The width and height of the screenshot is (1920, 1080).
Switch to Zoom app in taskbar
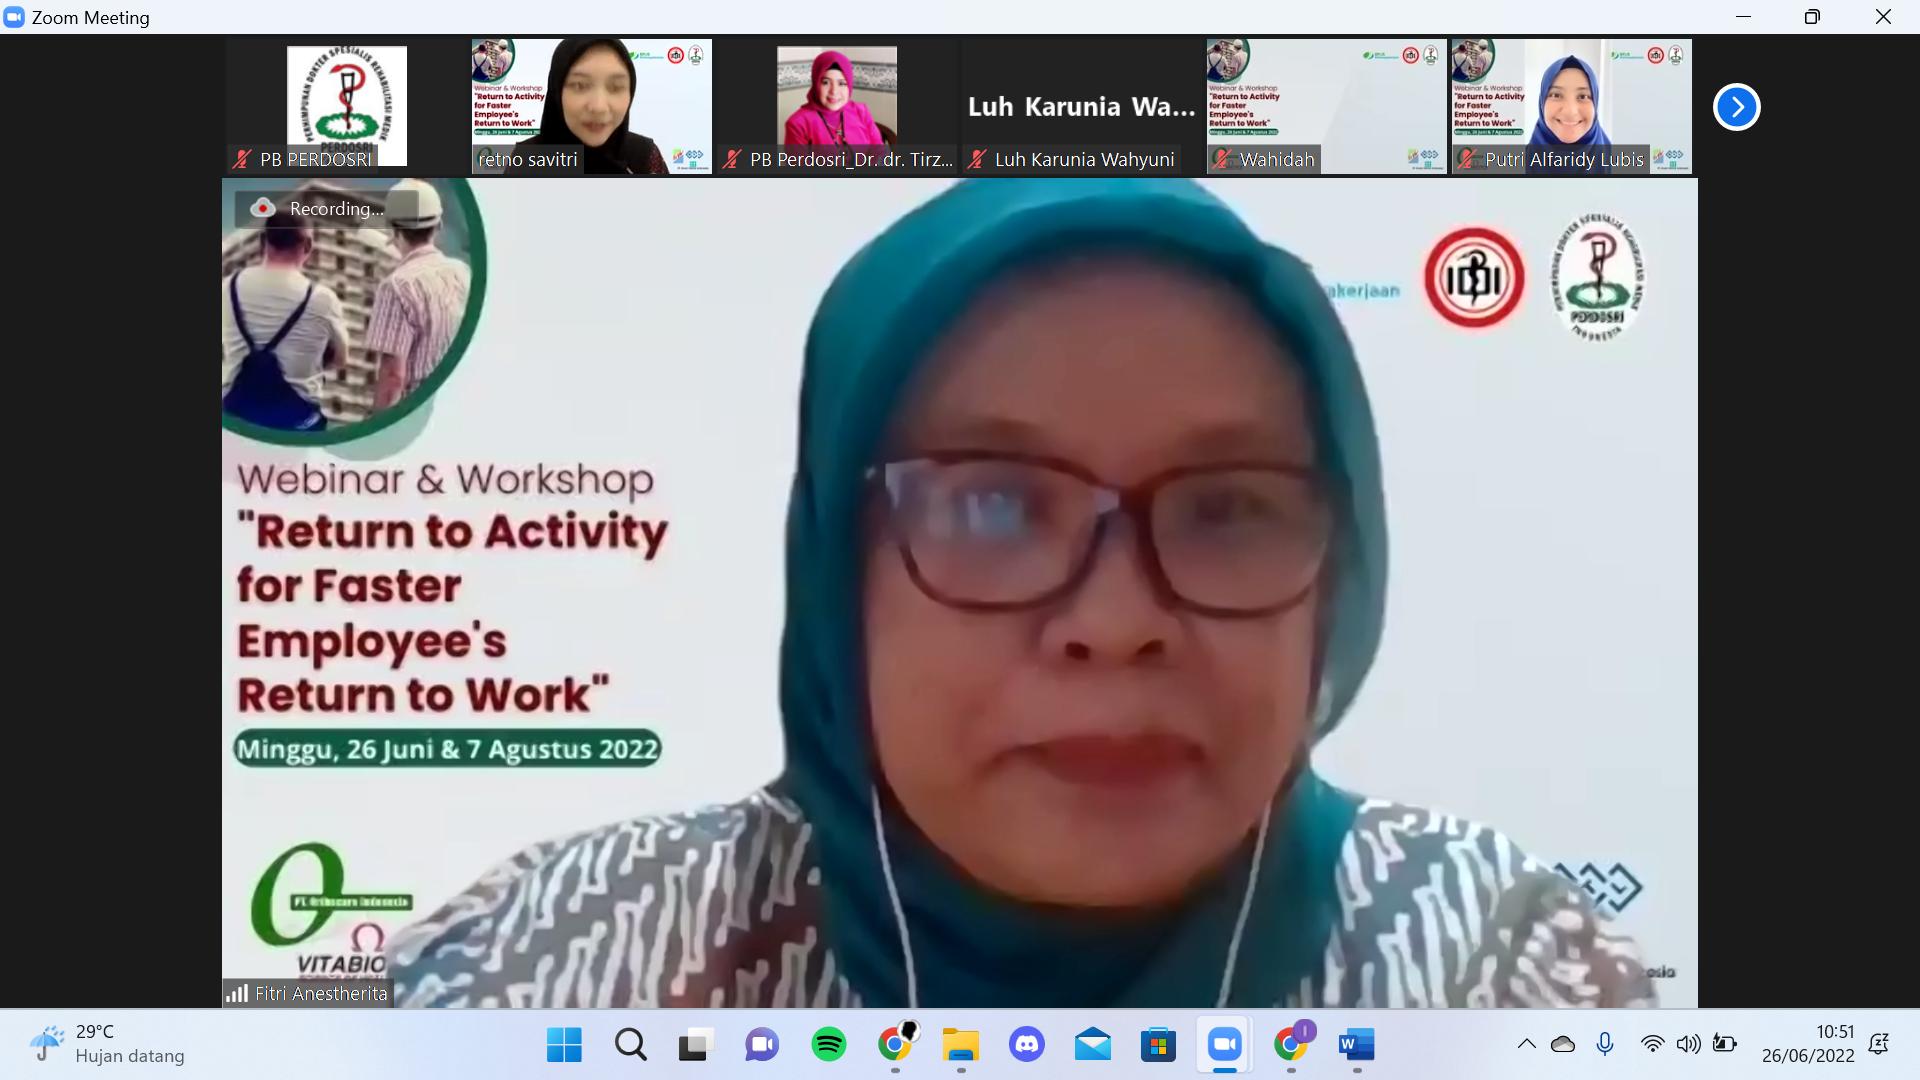coord(1224,1045)
